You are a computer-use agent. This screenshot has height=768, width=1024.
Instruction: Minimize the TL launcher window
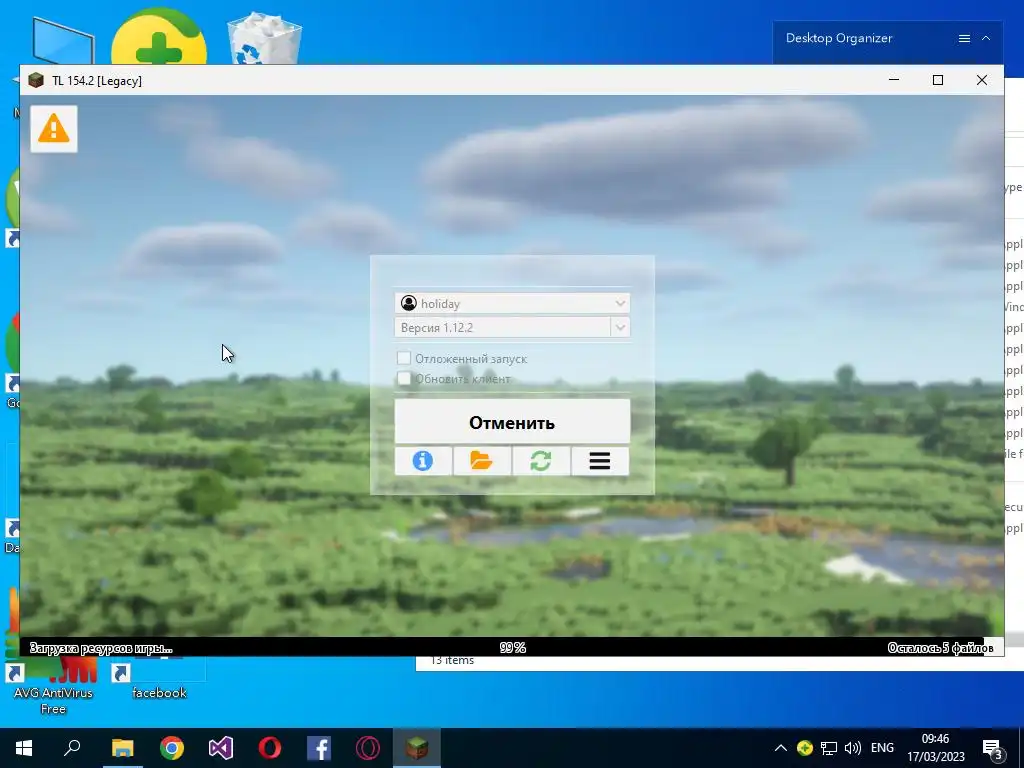[894, 80]
